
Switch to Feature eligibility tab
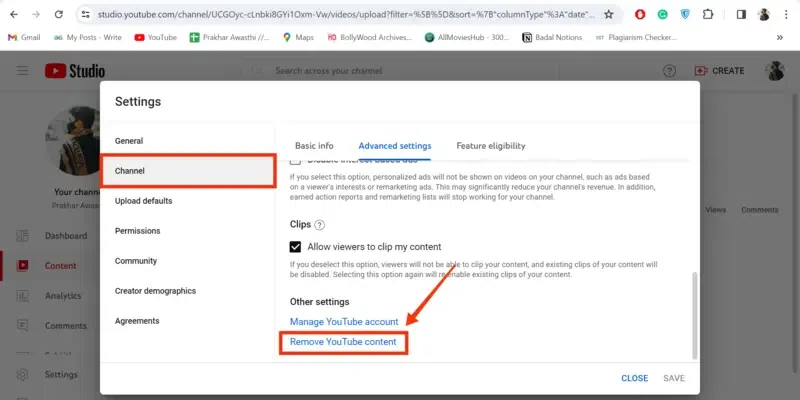click(x=491, y=146)
